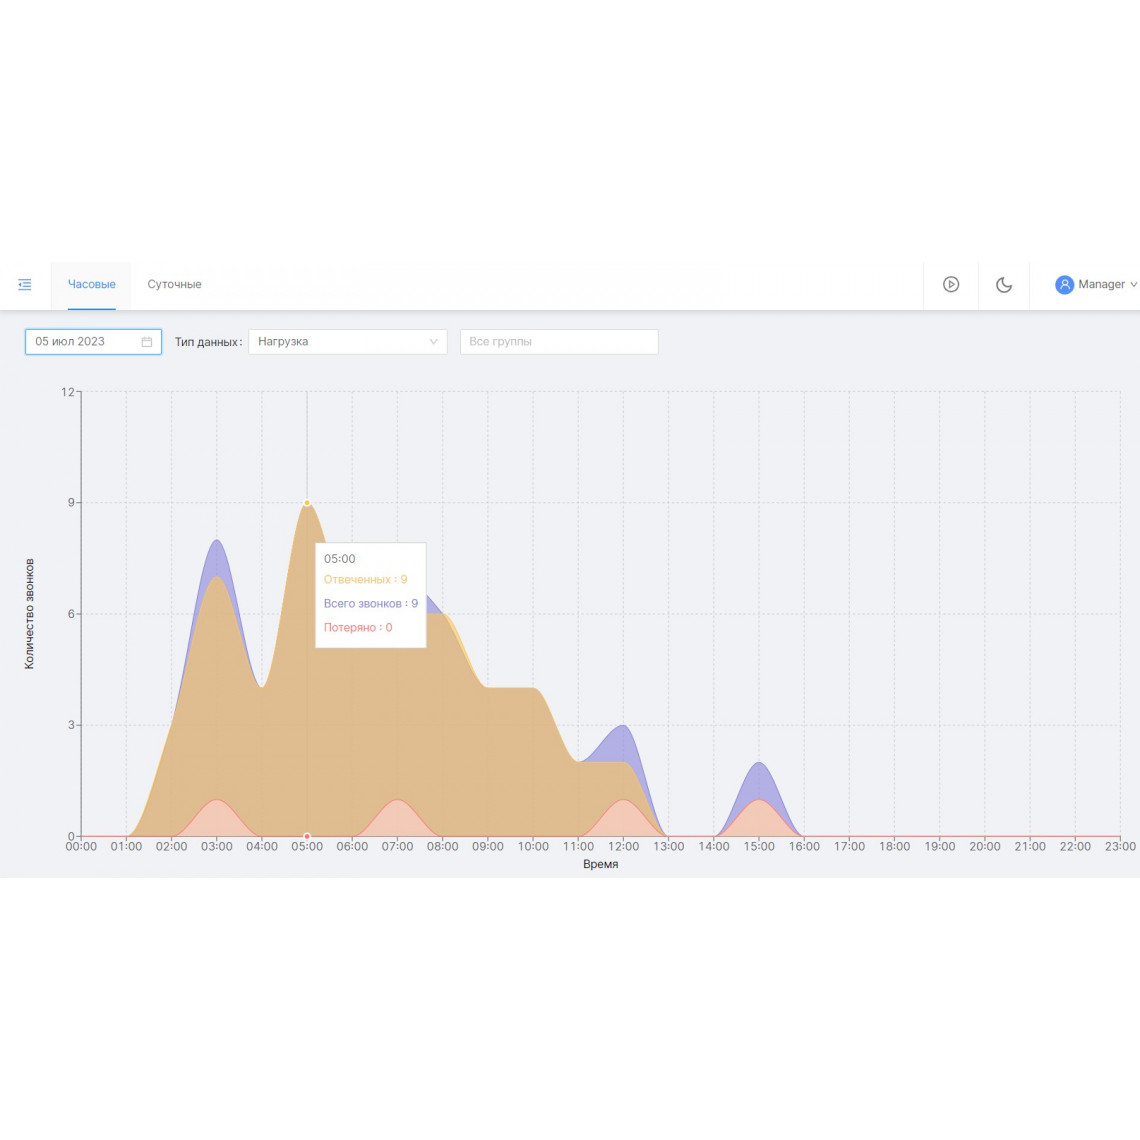Click the 12:00 x-axis label

(623, 846)
